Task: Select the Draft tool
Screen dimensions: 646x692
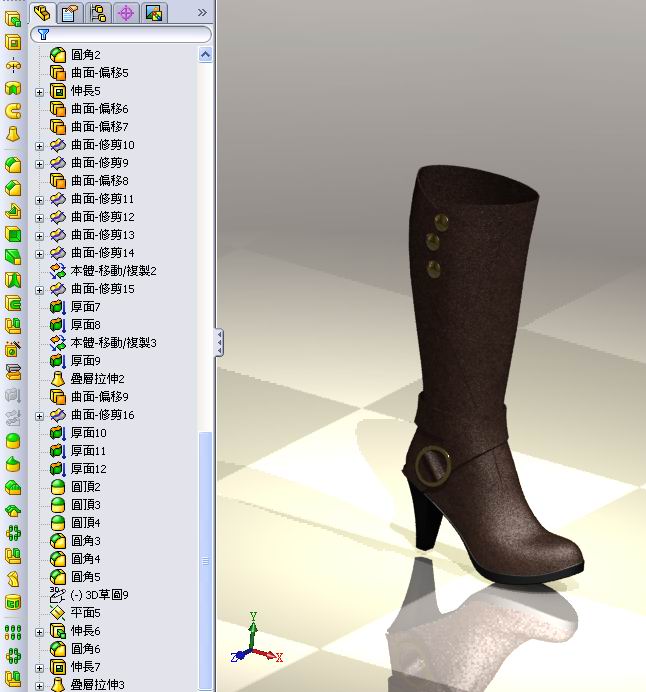Action: (x=13, y=256)
